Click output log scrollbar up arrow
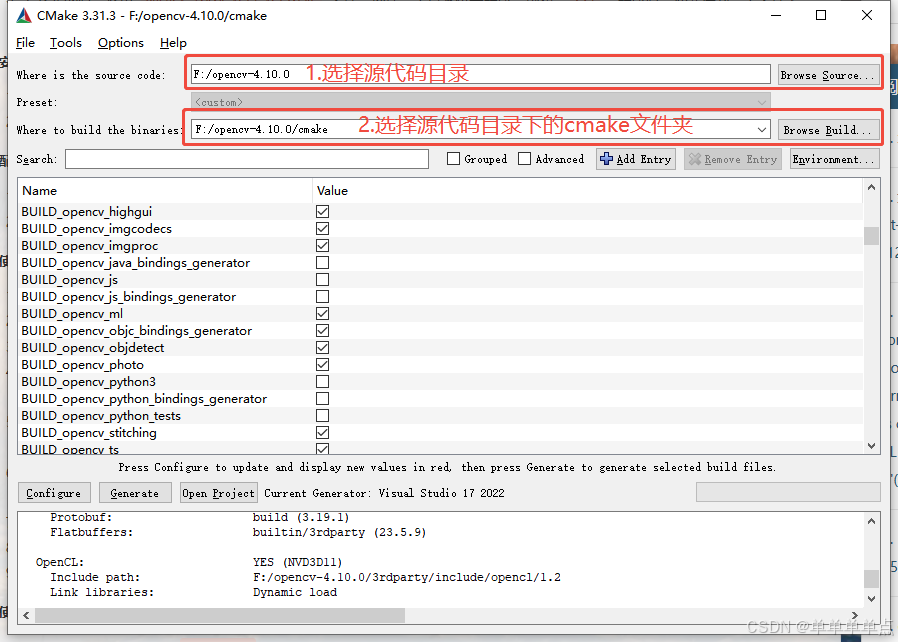898x642 pixels. 871,521
